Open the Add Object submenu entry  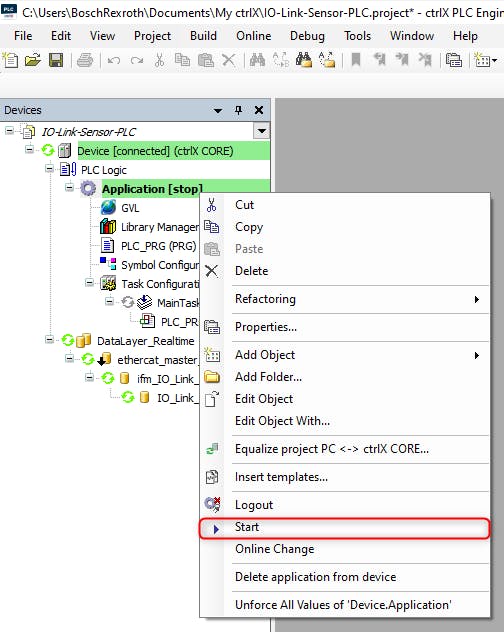(345, 355)
